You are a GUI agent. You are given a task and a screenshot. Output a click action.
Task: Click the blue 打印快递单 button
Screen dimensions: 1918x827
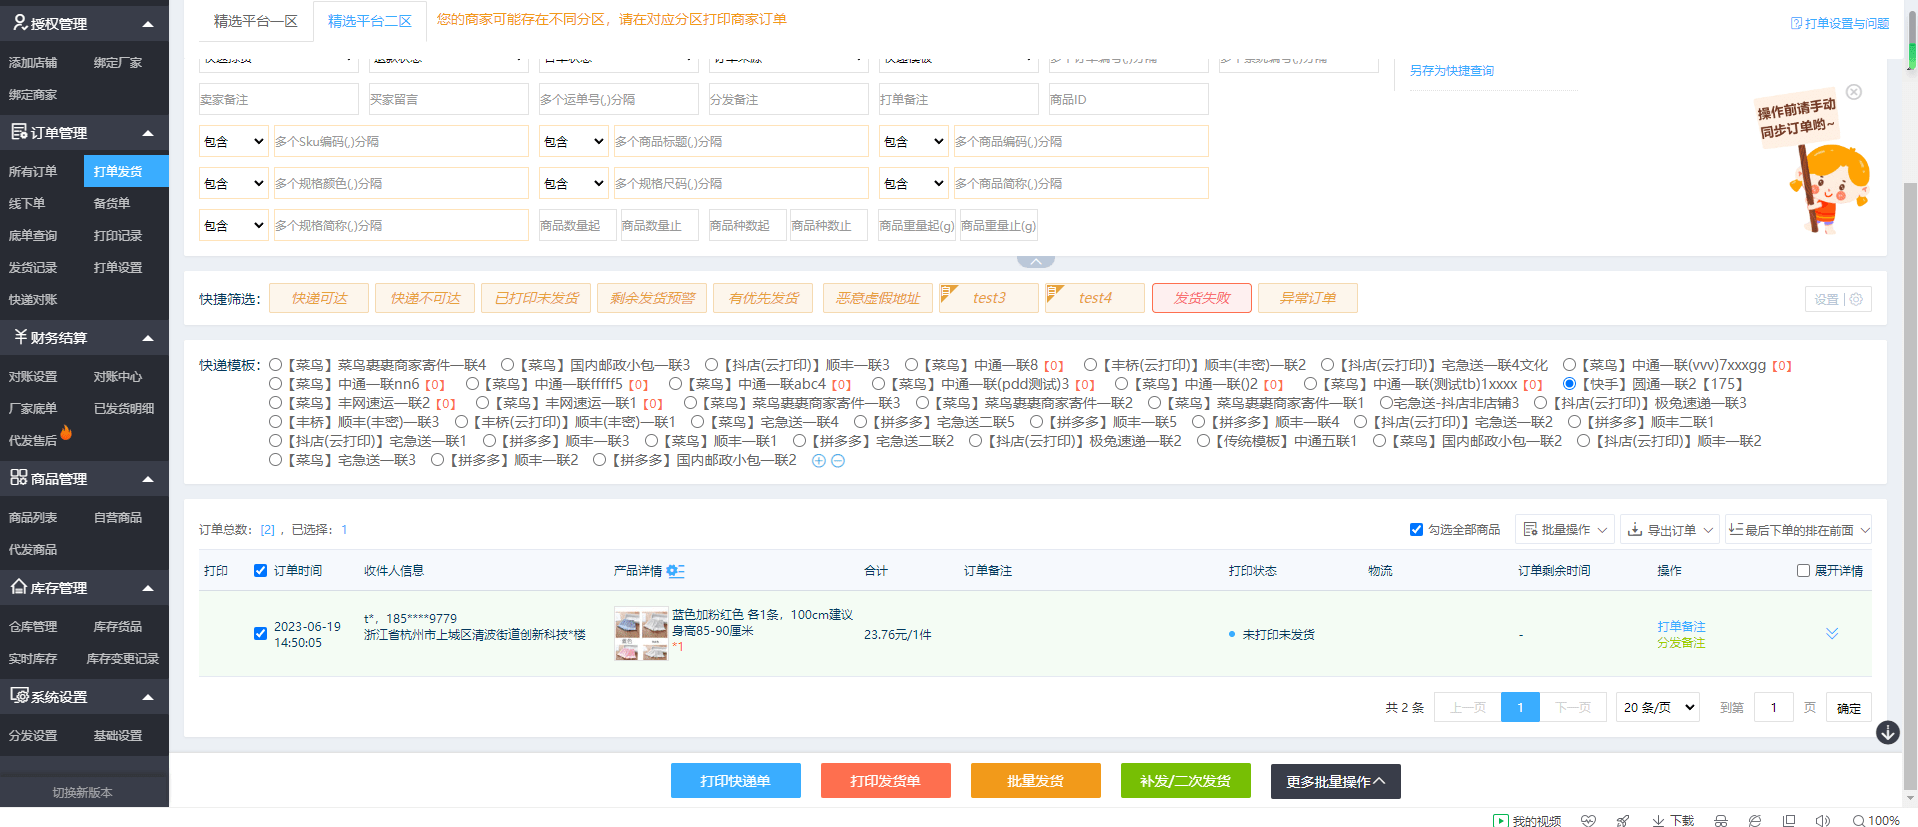point(735,781)
